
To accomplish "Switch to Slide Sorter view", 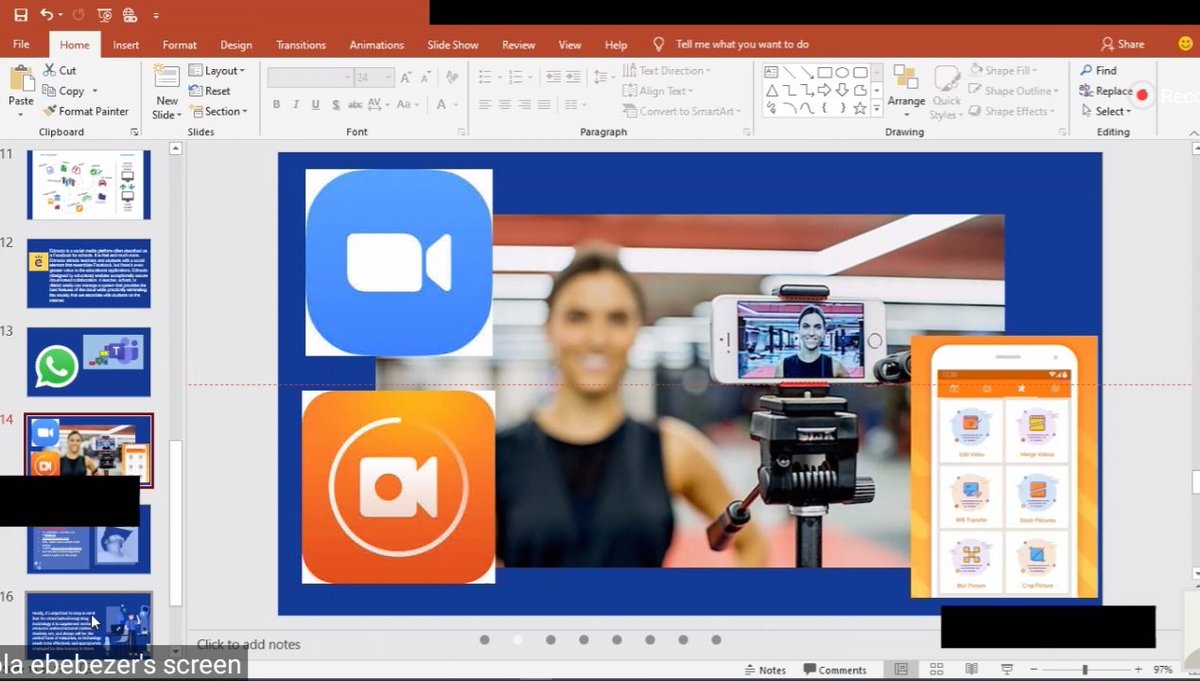I will tap(937, 669).
